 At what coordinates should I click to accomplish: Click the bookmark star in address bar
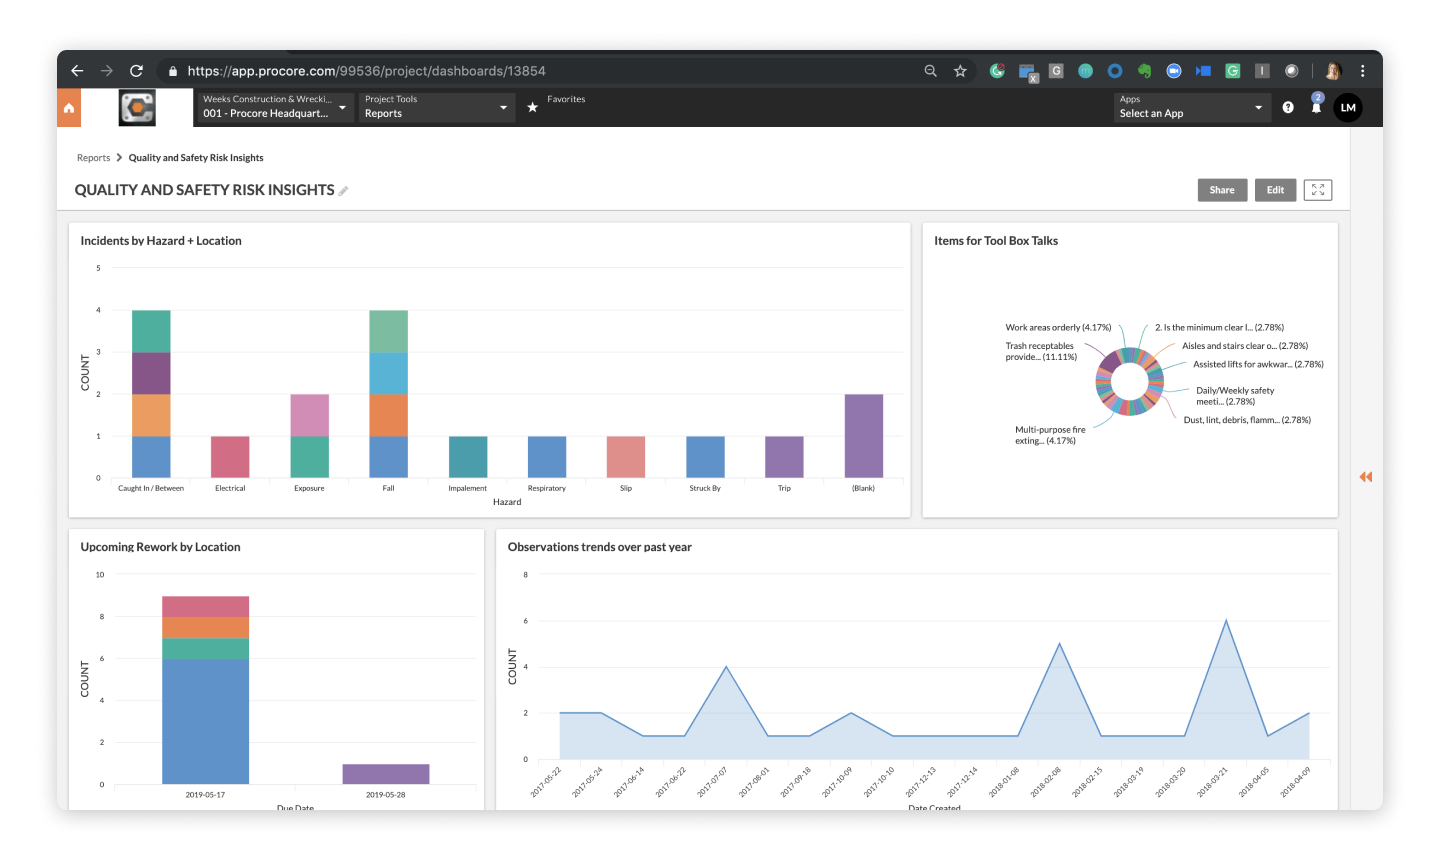click(x=959, y=71)
